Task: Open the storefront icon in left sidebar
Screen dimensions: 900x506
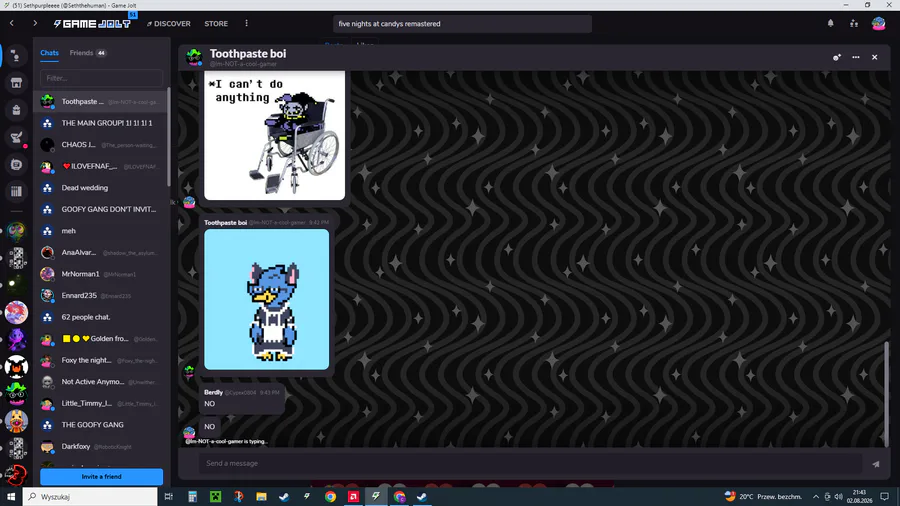Action: 16,83
